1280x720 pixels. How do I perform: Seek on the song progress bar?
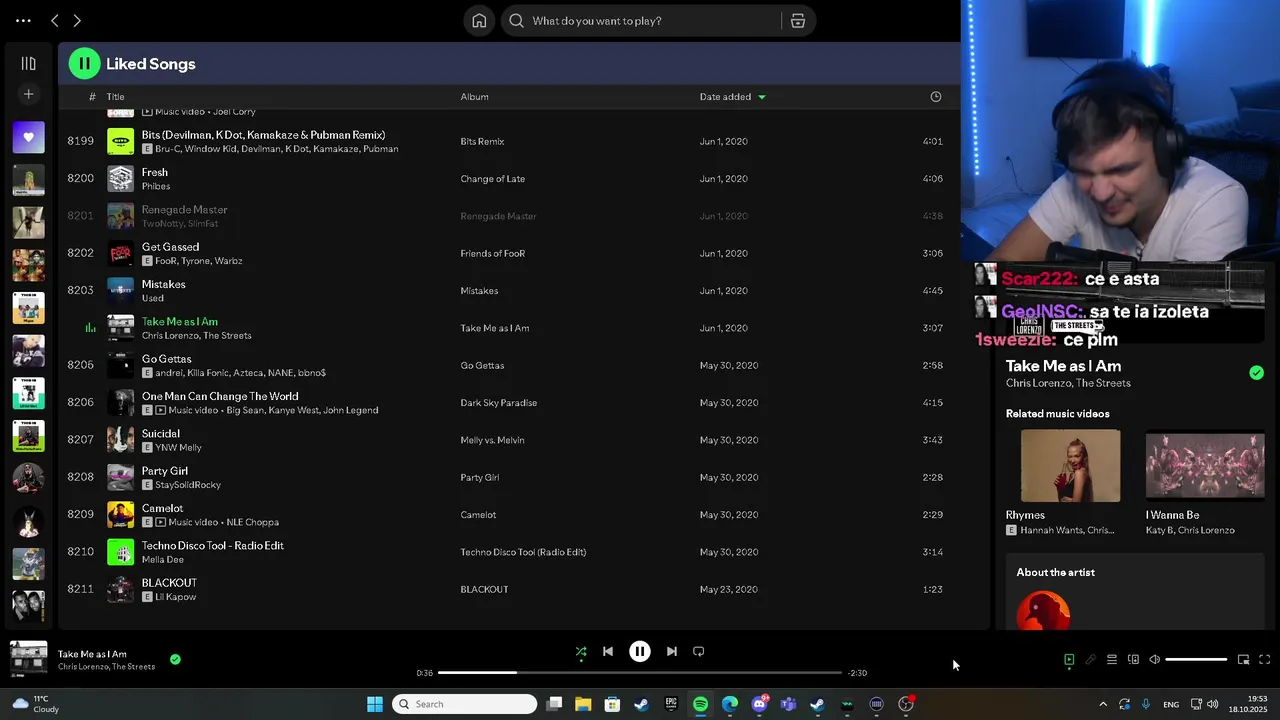pyautogui.click(x=640, y=673)
